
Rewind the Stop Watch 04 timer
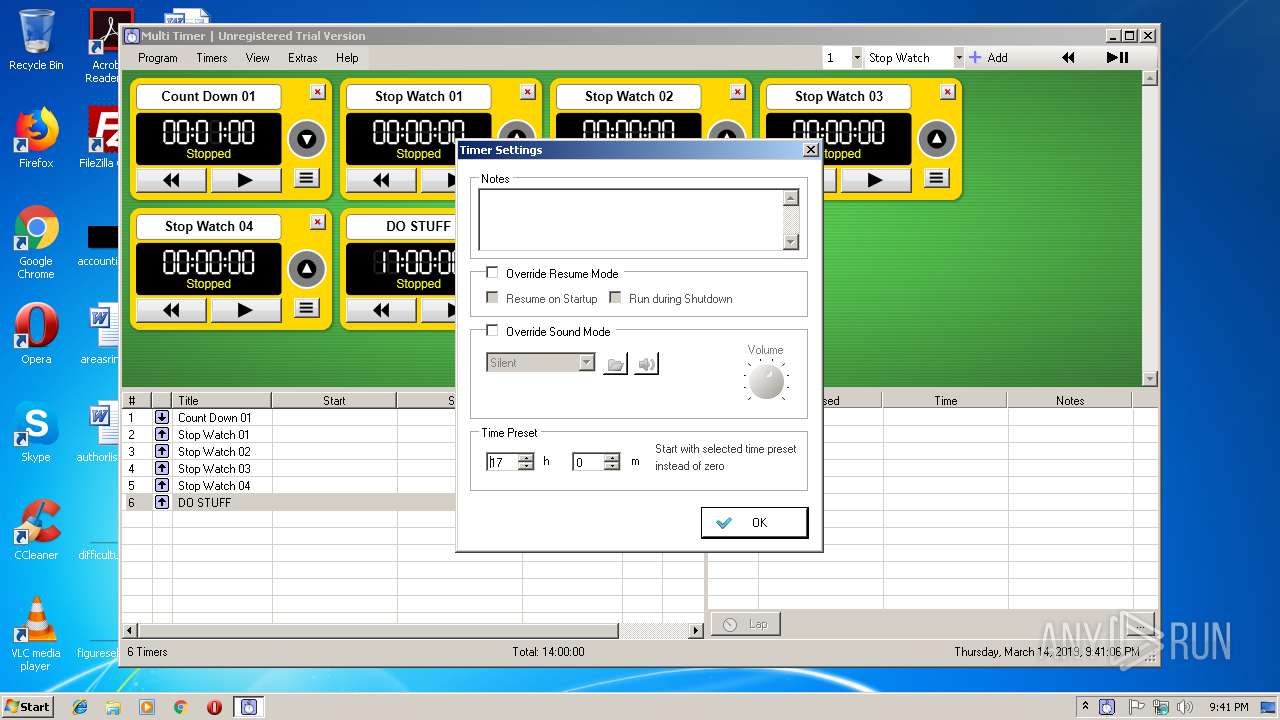171,310
